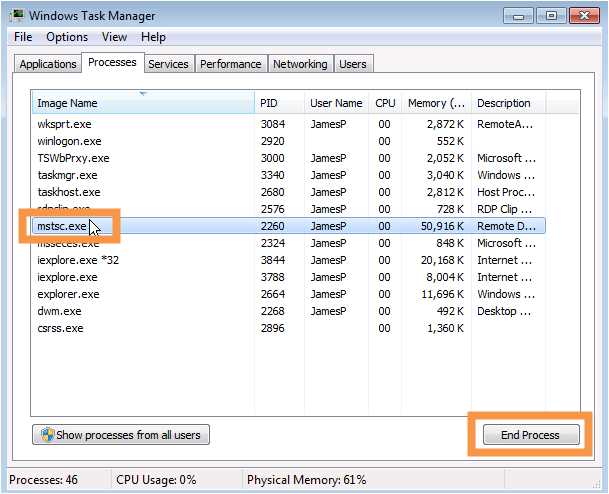Viewport: 609px width, 494px height.
Task: Click the Task Manager title bar icon
Action: (x=17, y=16)
